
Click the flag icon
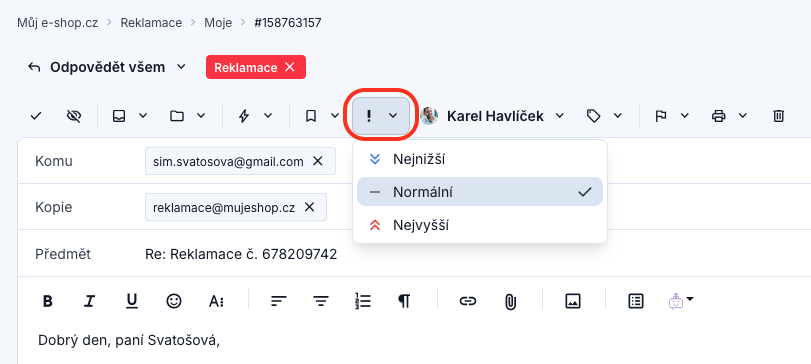click(x=660, y=116)
